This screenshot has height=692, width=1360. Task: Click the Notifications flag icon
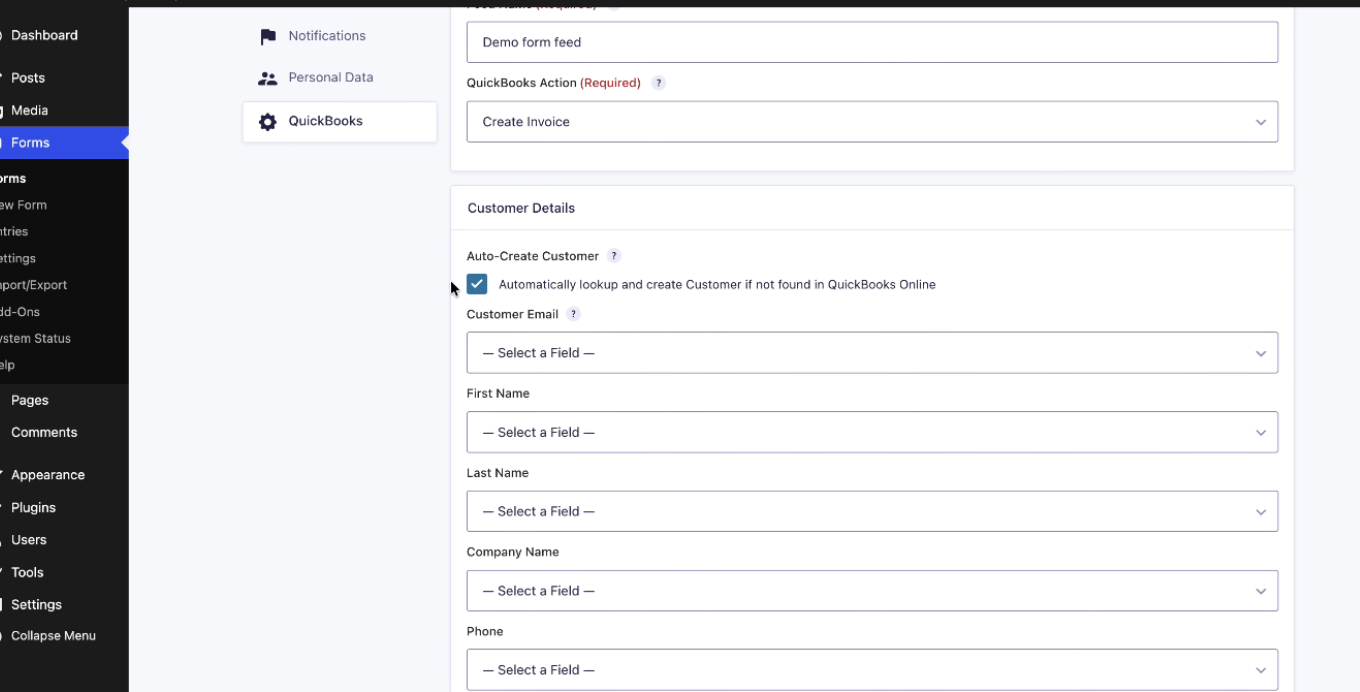coord(267,37)
